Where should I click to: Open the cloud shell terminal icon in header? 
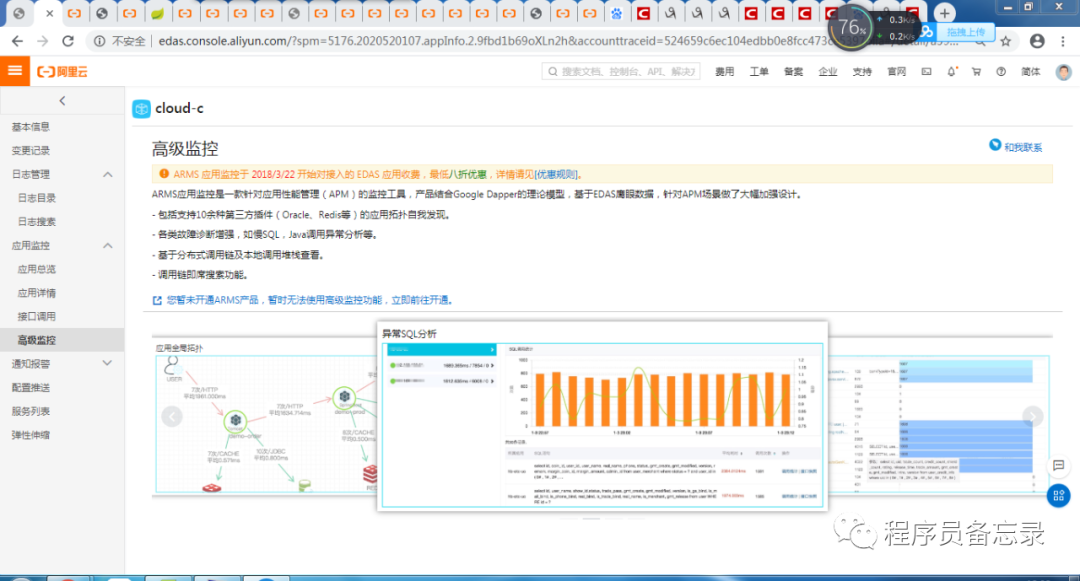(926, 72)
